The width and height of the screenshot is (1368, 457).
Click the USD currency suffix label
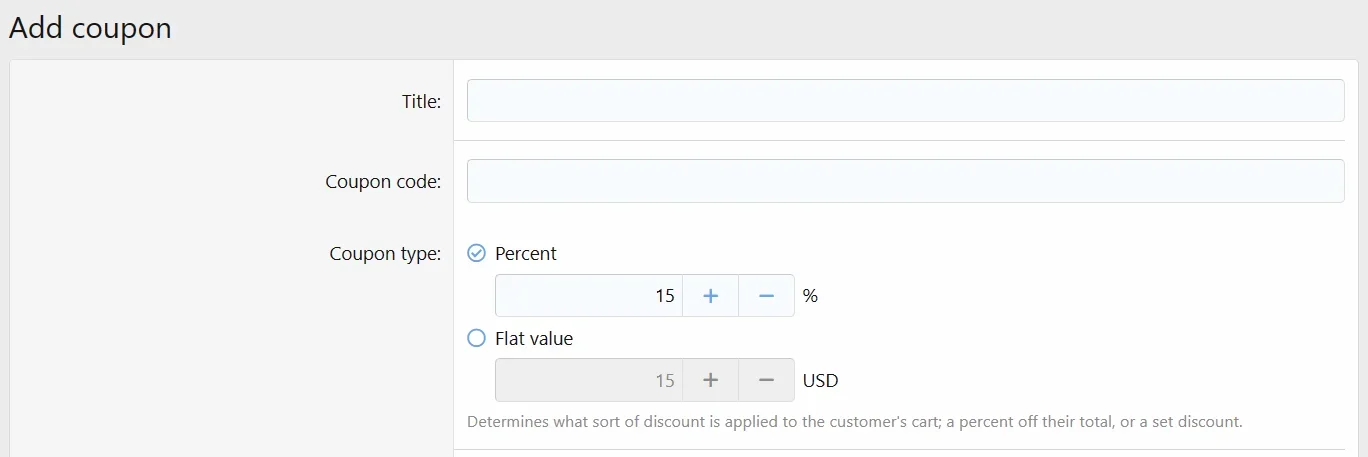point(821,380)
